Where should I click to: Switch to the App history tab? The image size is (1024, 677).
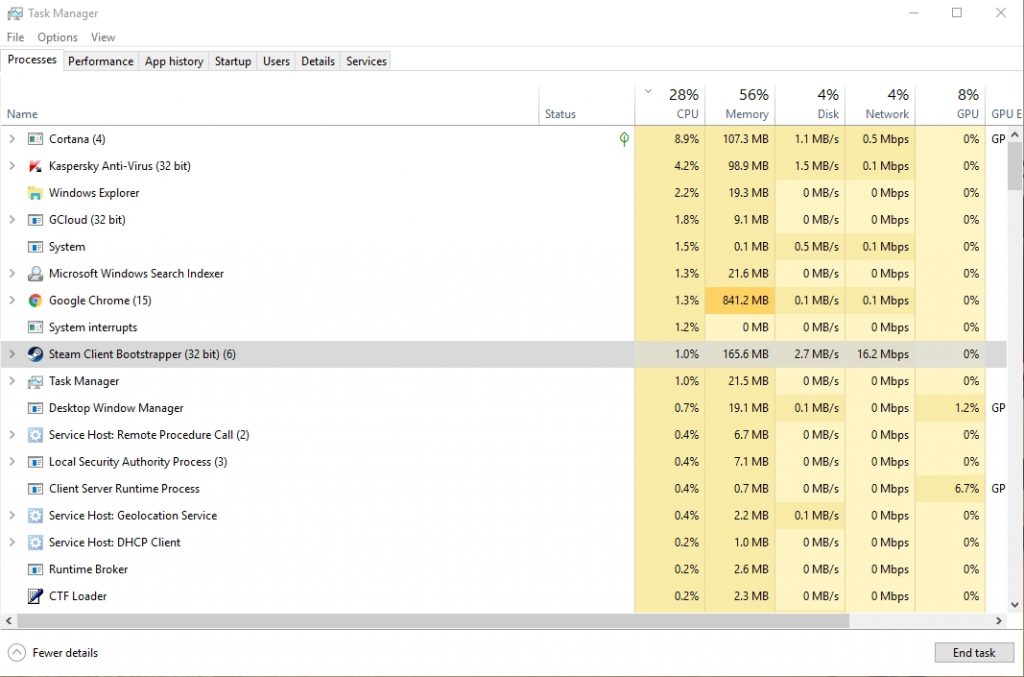click(x=174, y=61)
